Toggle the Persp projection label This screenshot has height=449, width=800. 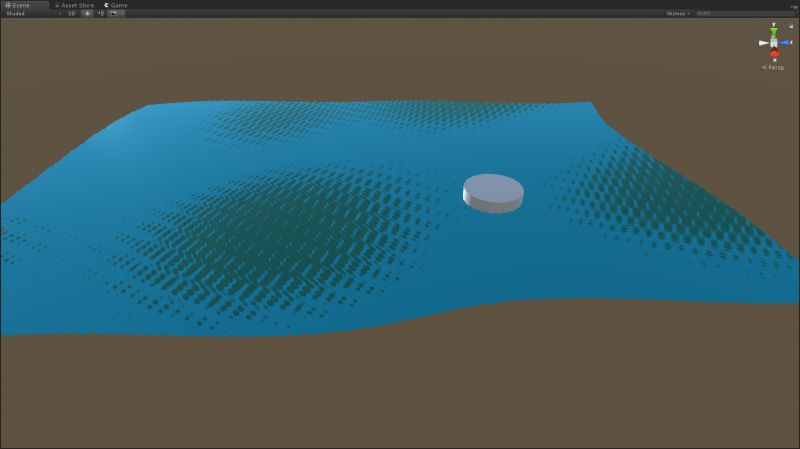pos(774,67)
